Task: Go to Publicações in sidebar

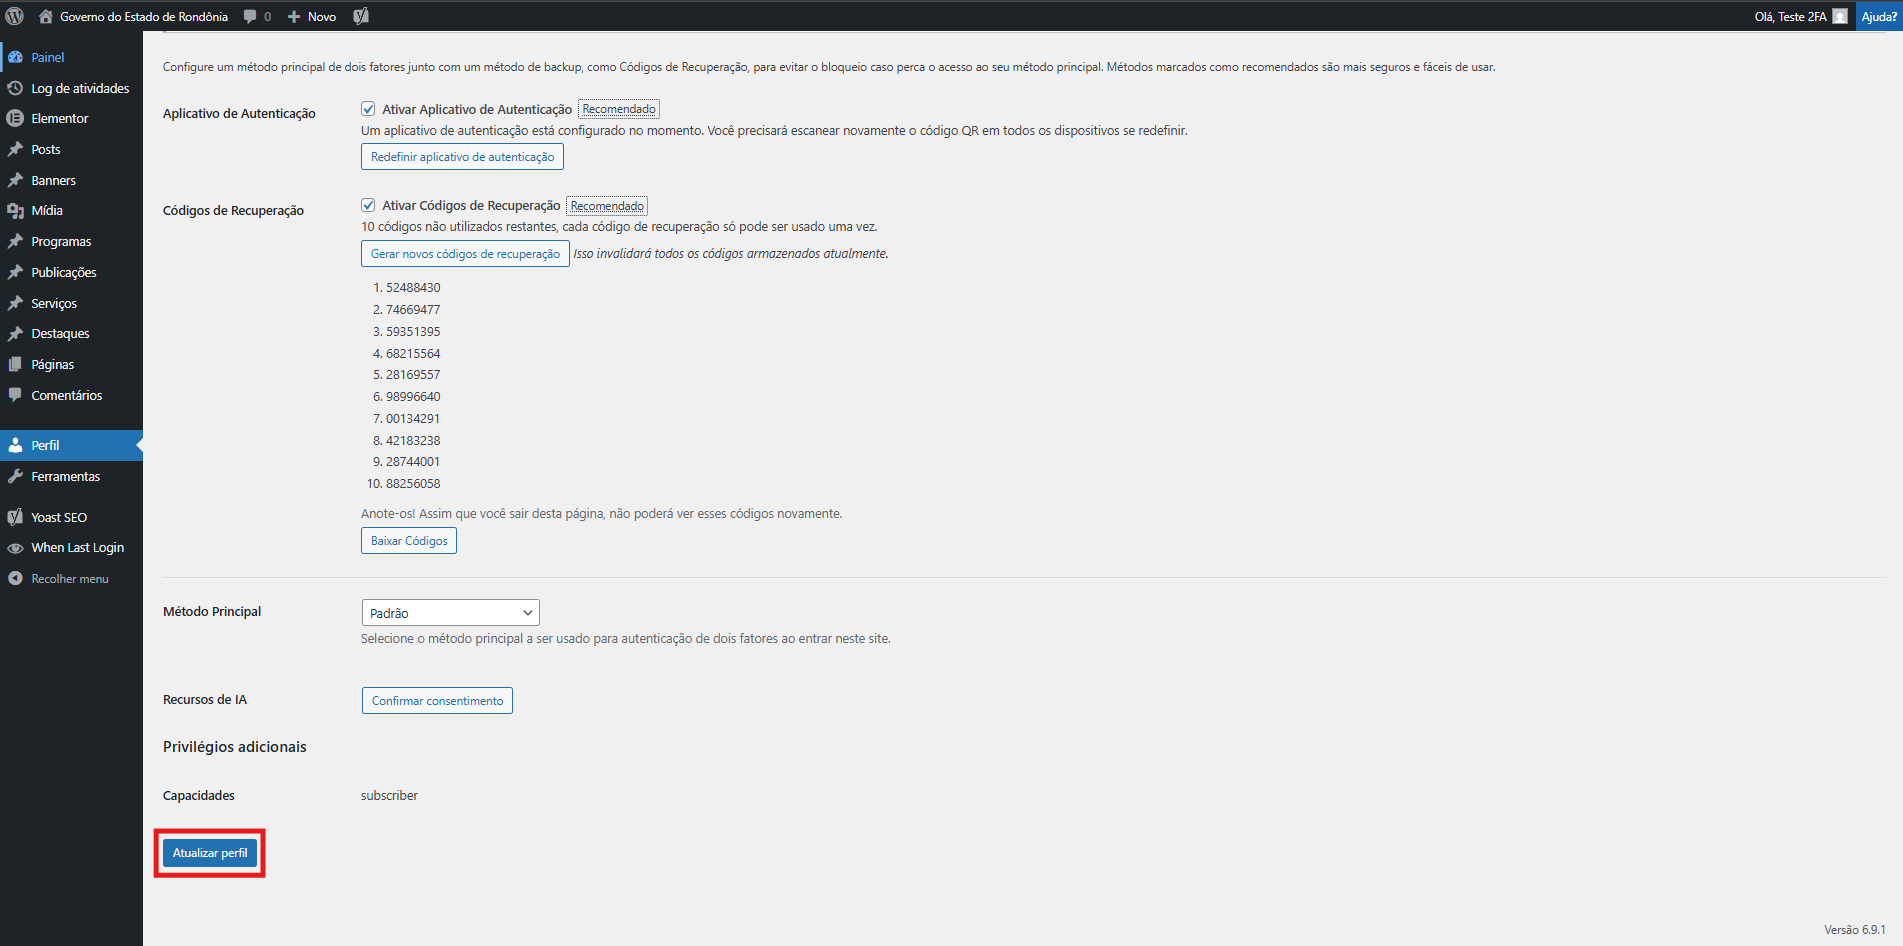Action: (64, 273)
